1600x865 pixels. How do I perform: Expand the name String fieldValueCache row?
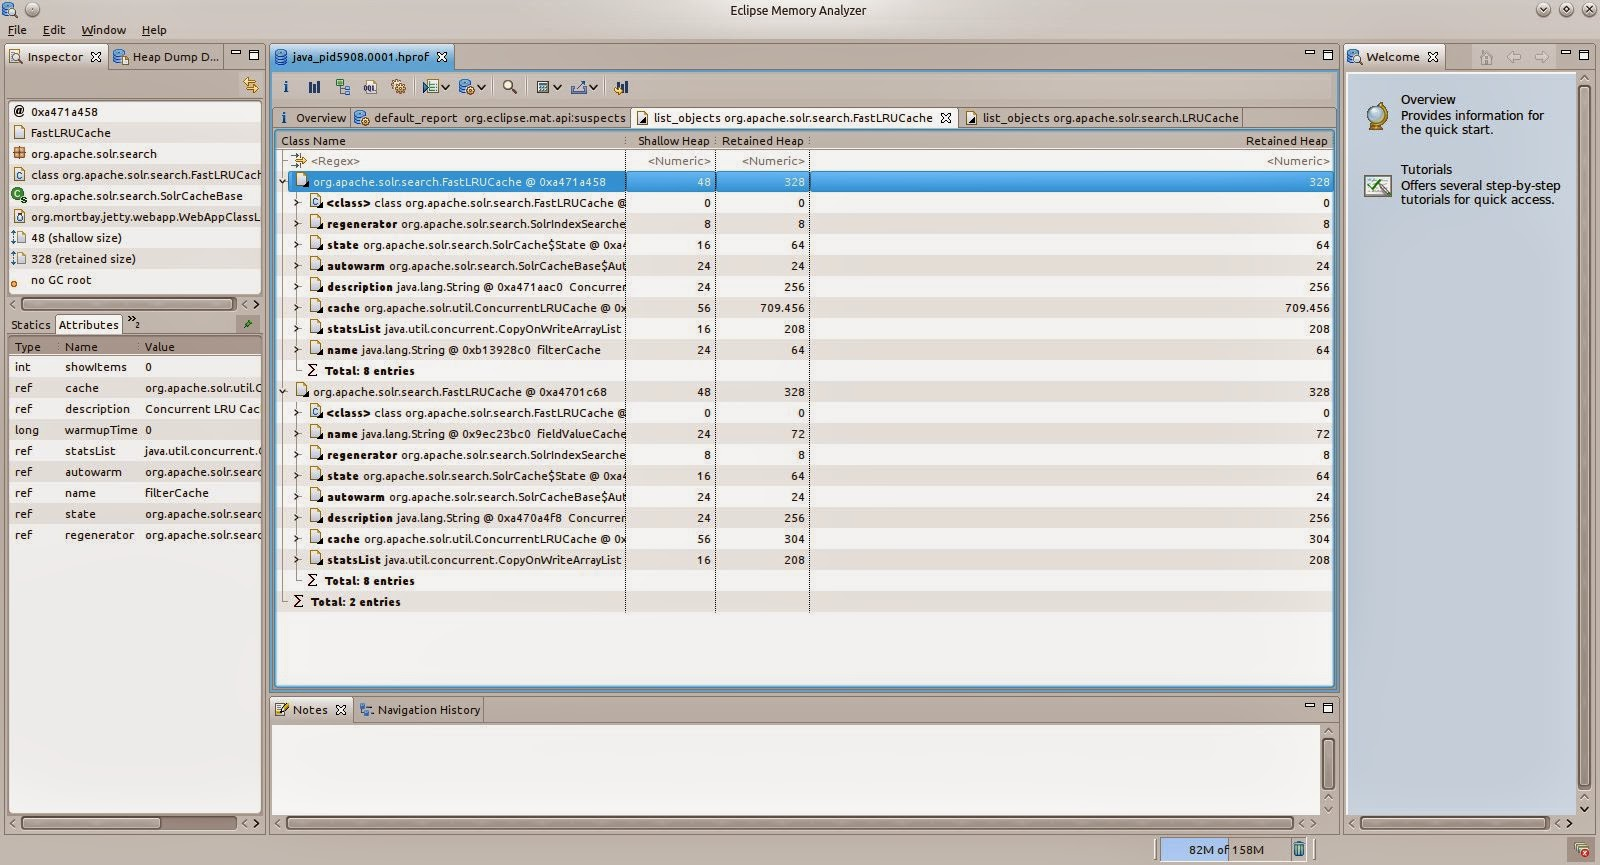coord(297,433)
